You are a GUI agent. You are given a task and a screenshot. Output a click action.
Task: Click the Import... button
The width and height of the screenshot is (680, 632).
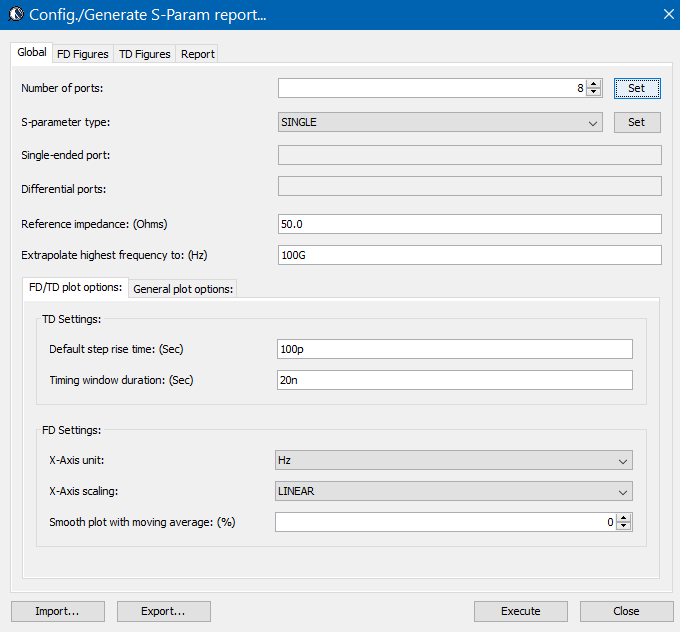(x=57, y=611)
